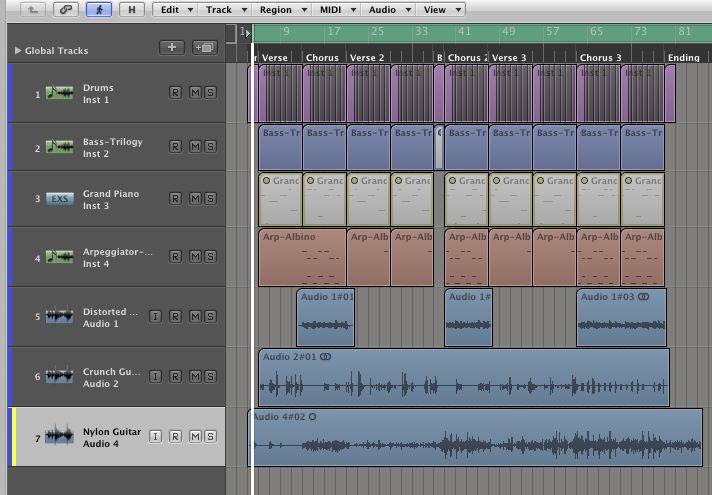Screen dimensions: 712x495
Task: Select the Audio 4#02 Nylon Guitar region
Action: [x=475, y=437]
